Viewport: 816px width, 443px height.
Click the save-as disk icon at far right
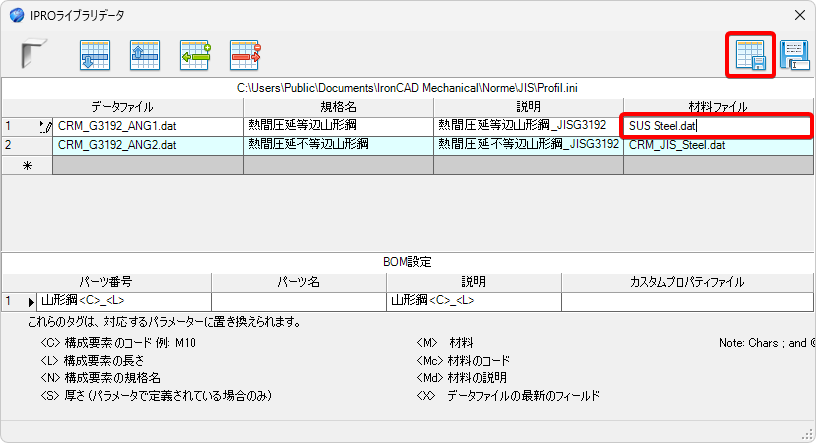coord(794,55)
